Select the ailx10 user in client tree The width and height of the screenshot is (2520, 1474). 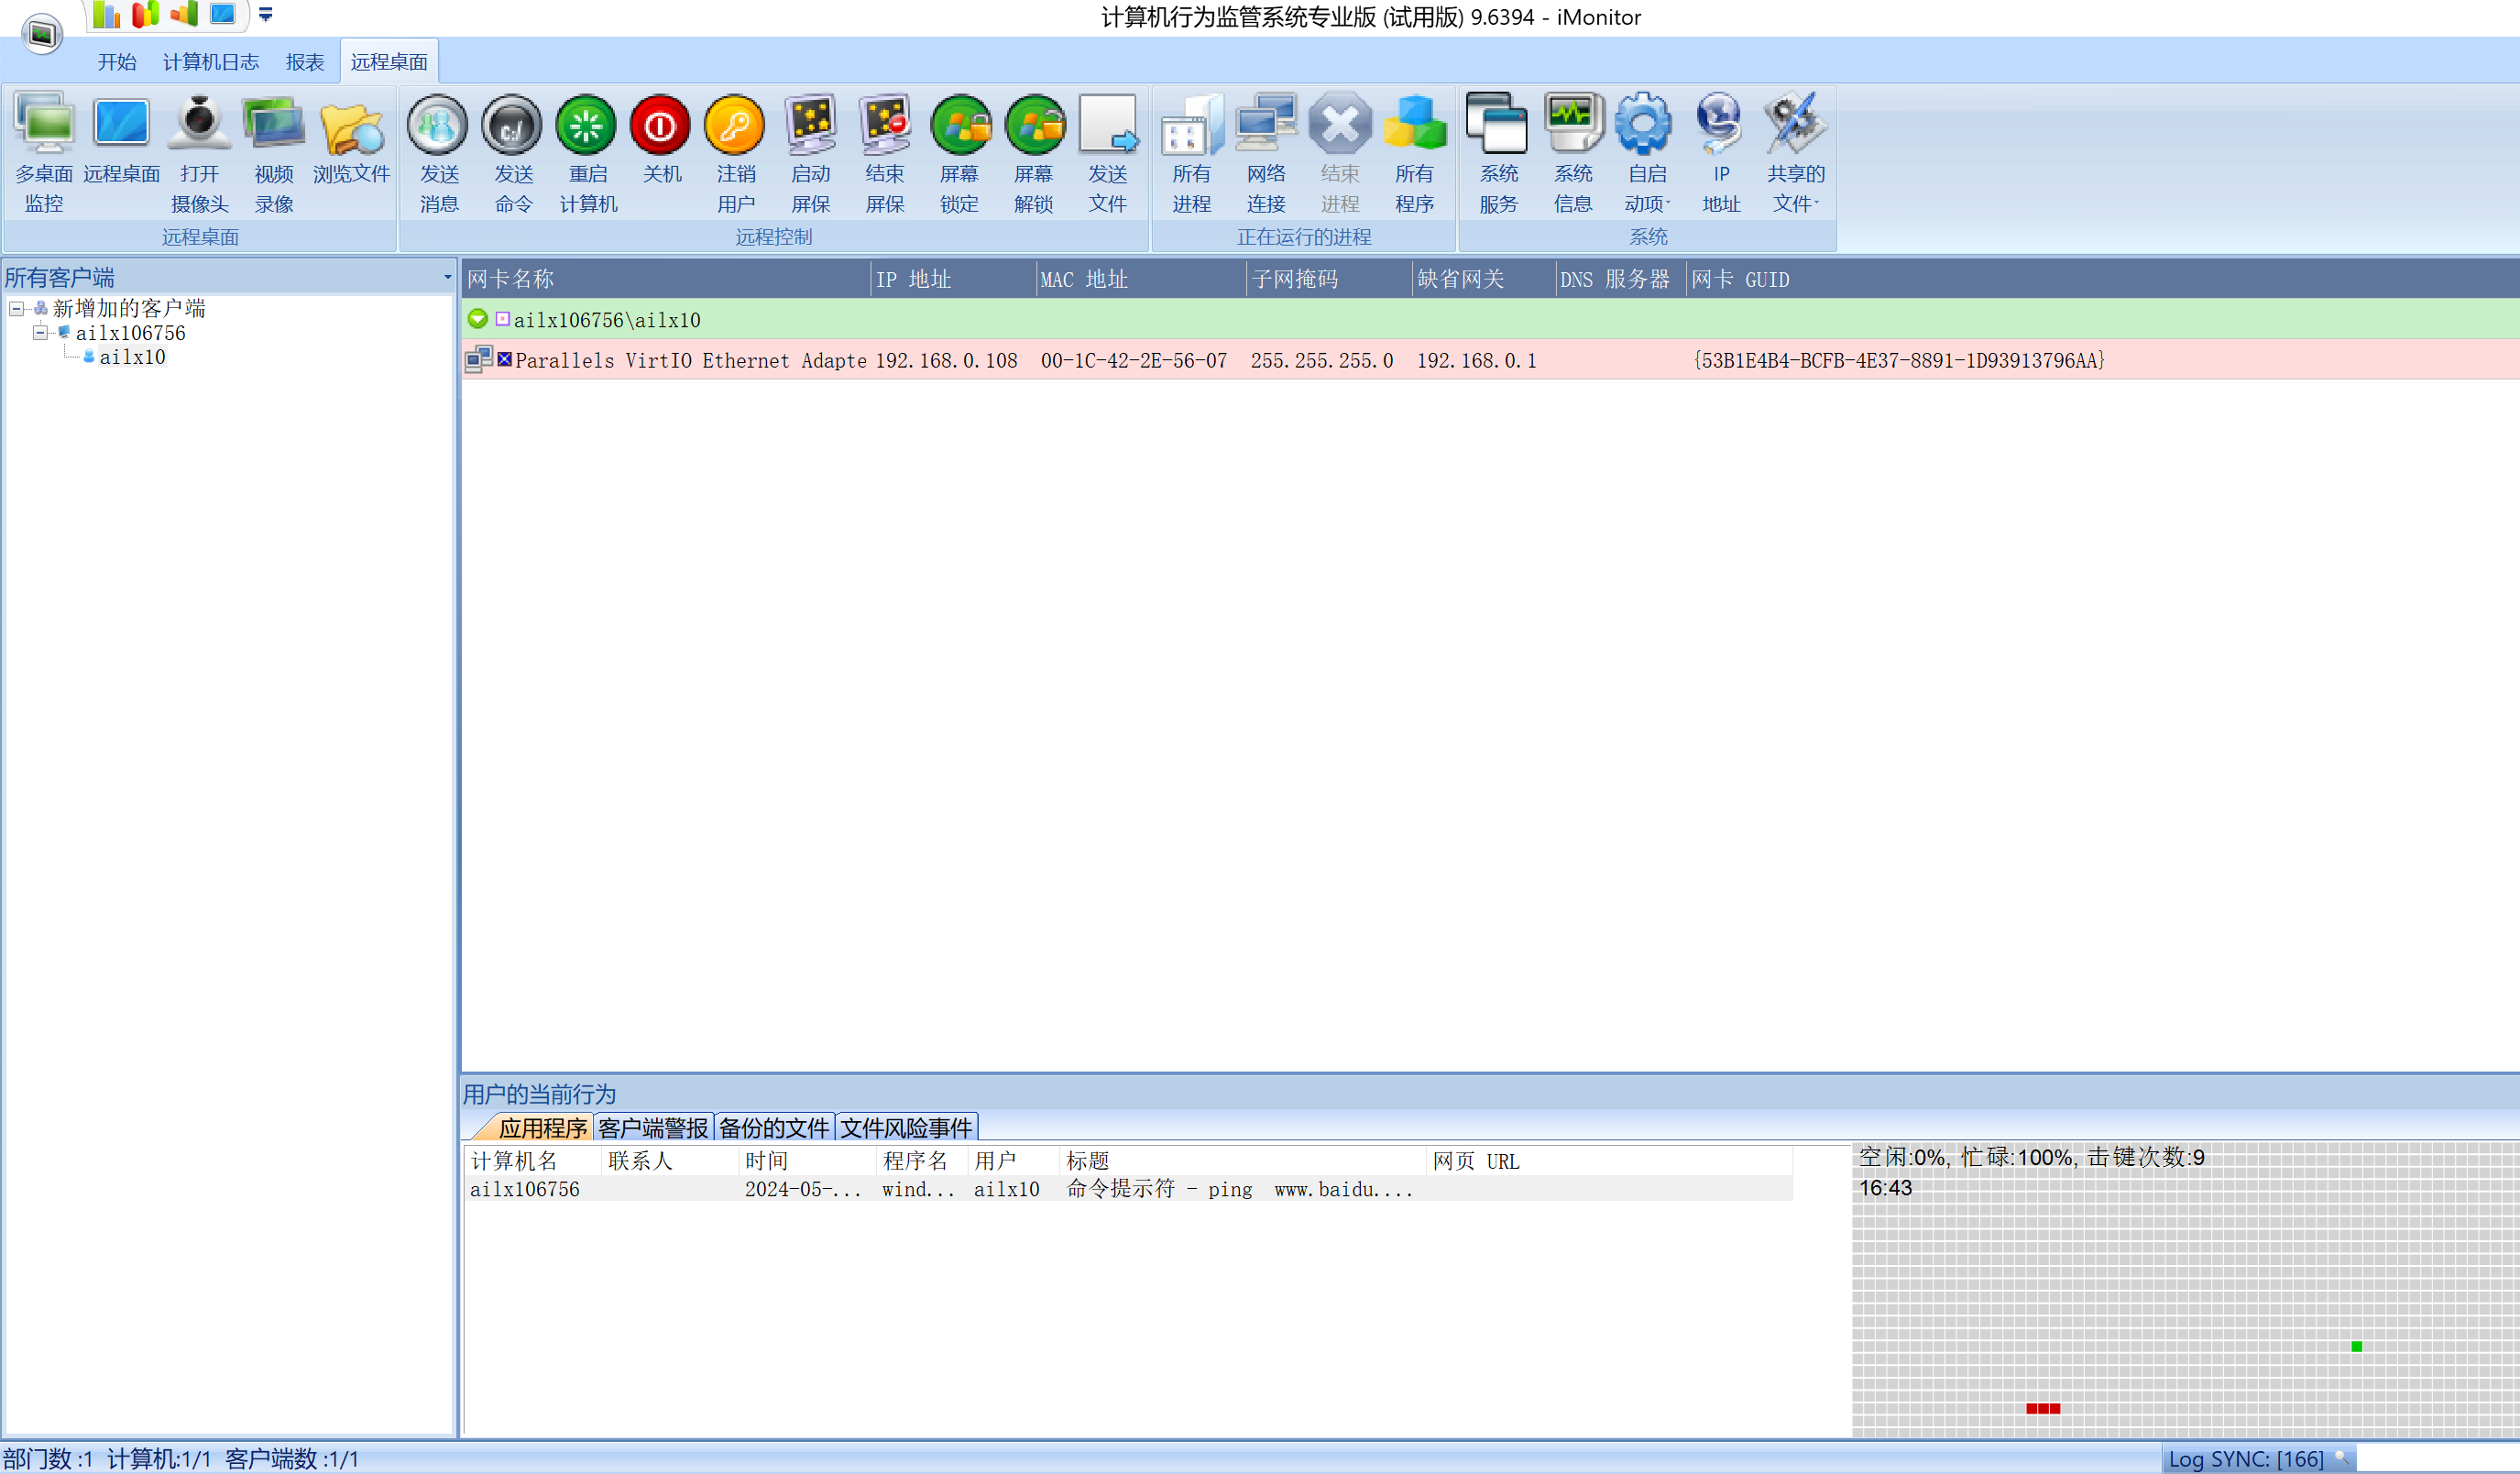(x=132, y=357)
